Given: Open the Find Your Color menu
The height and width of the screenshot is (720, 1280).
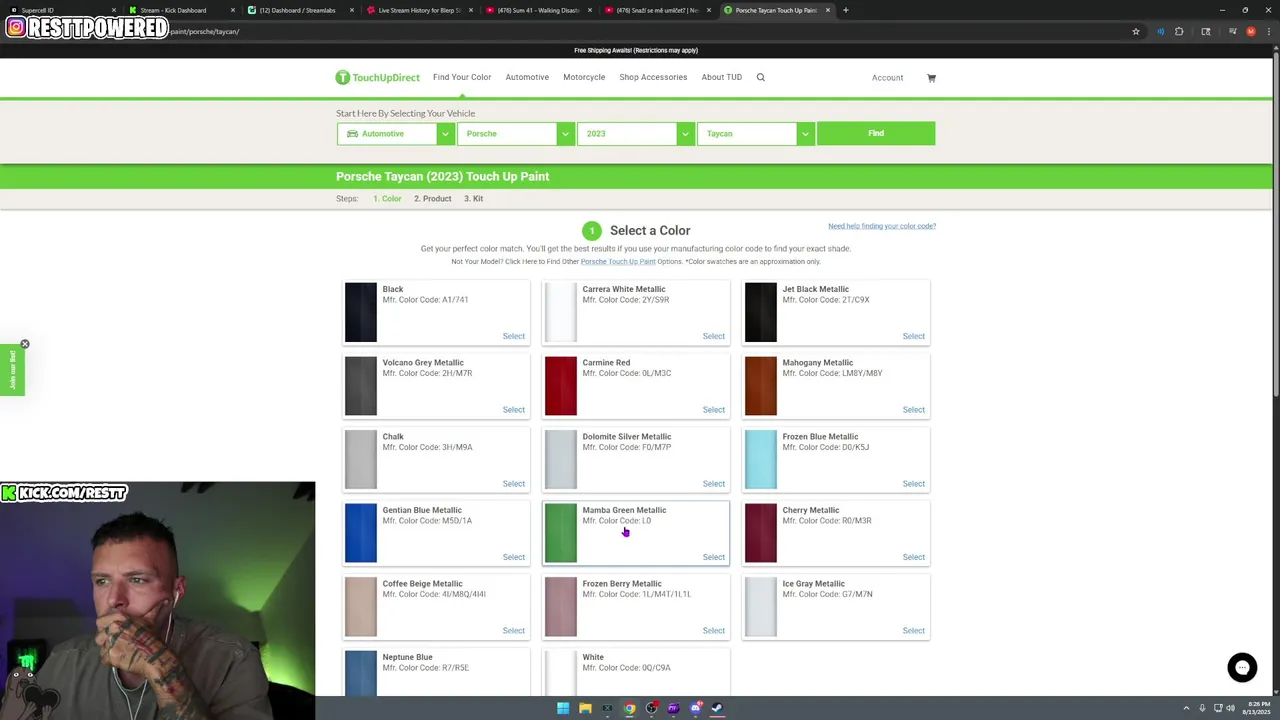Looking at the screenshot, I should [462, 77].
